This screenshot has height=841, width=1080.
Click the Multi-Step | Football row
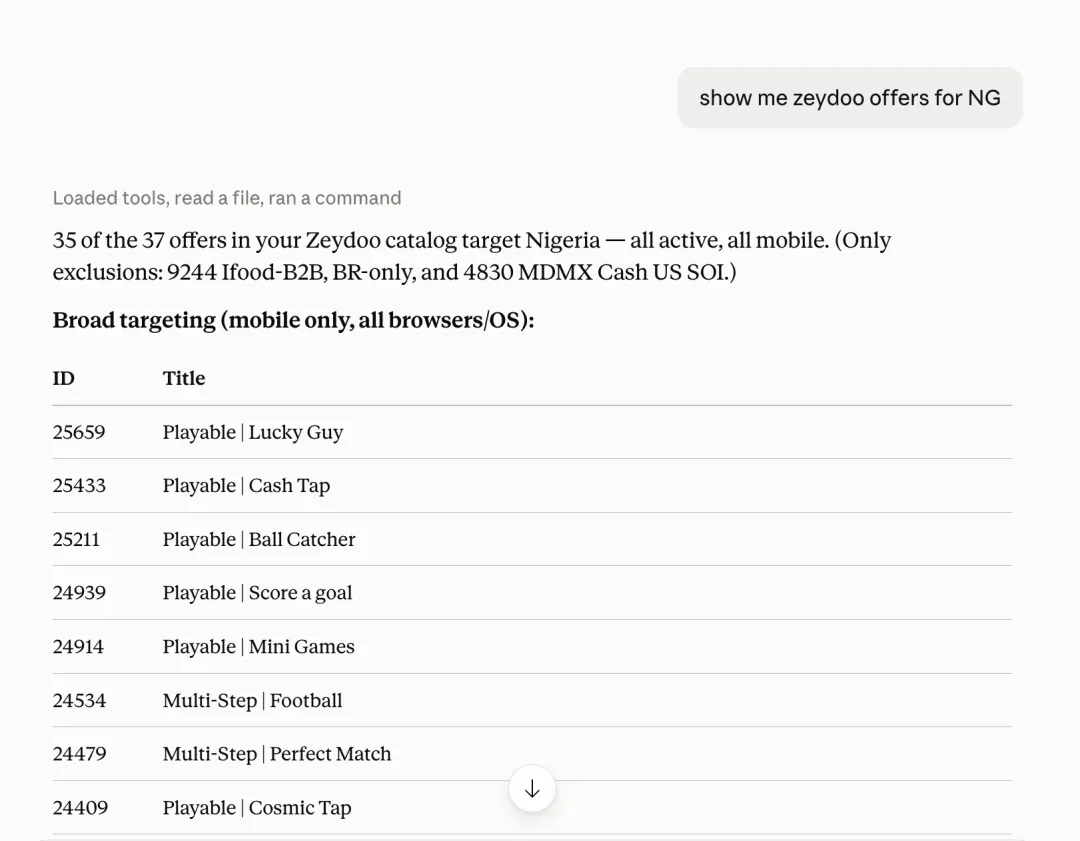[532, 700]
